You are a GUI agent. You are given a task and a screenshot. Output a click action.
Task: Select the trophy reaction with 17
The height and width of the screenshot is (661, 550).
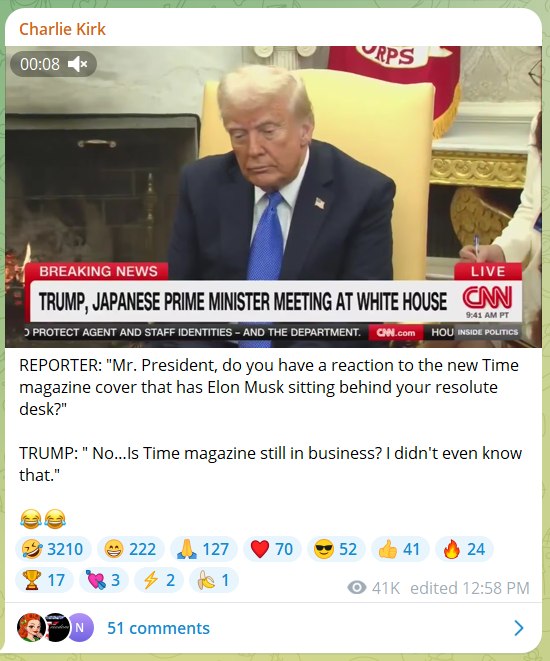pos(44,580)
